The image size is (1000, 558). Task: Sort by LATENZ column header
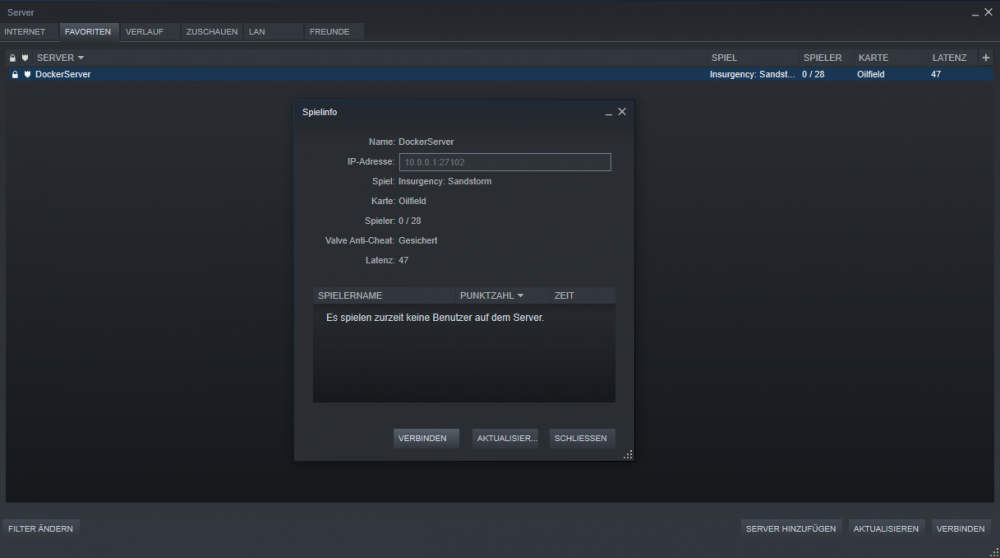pos(950,58)
